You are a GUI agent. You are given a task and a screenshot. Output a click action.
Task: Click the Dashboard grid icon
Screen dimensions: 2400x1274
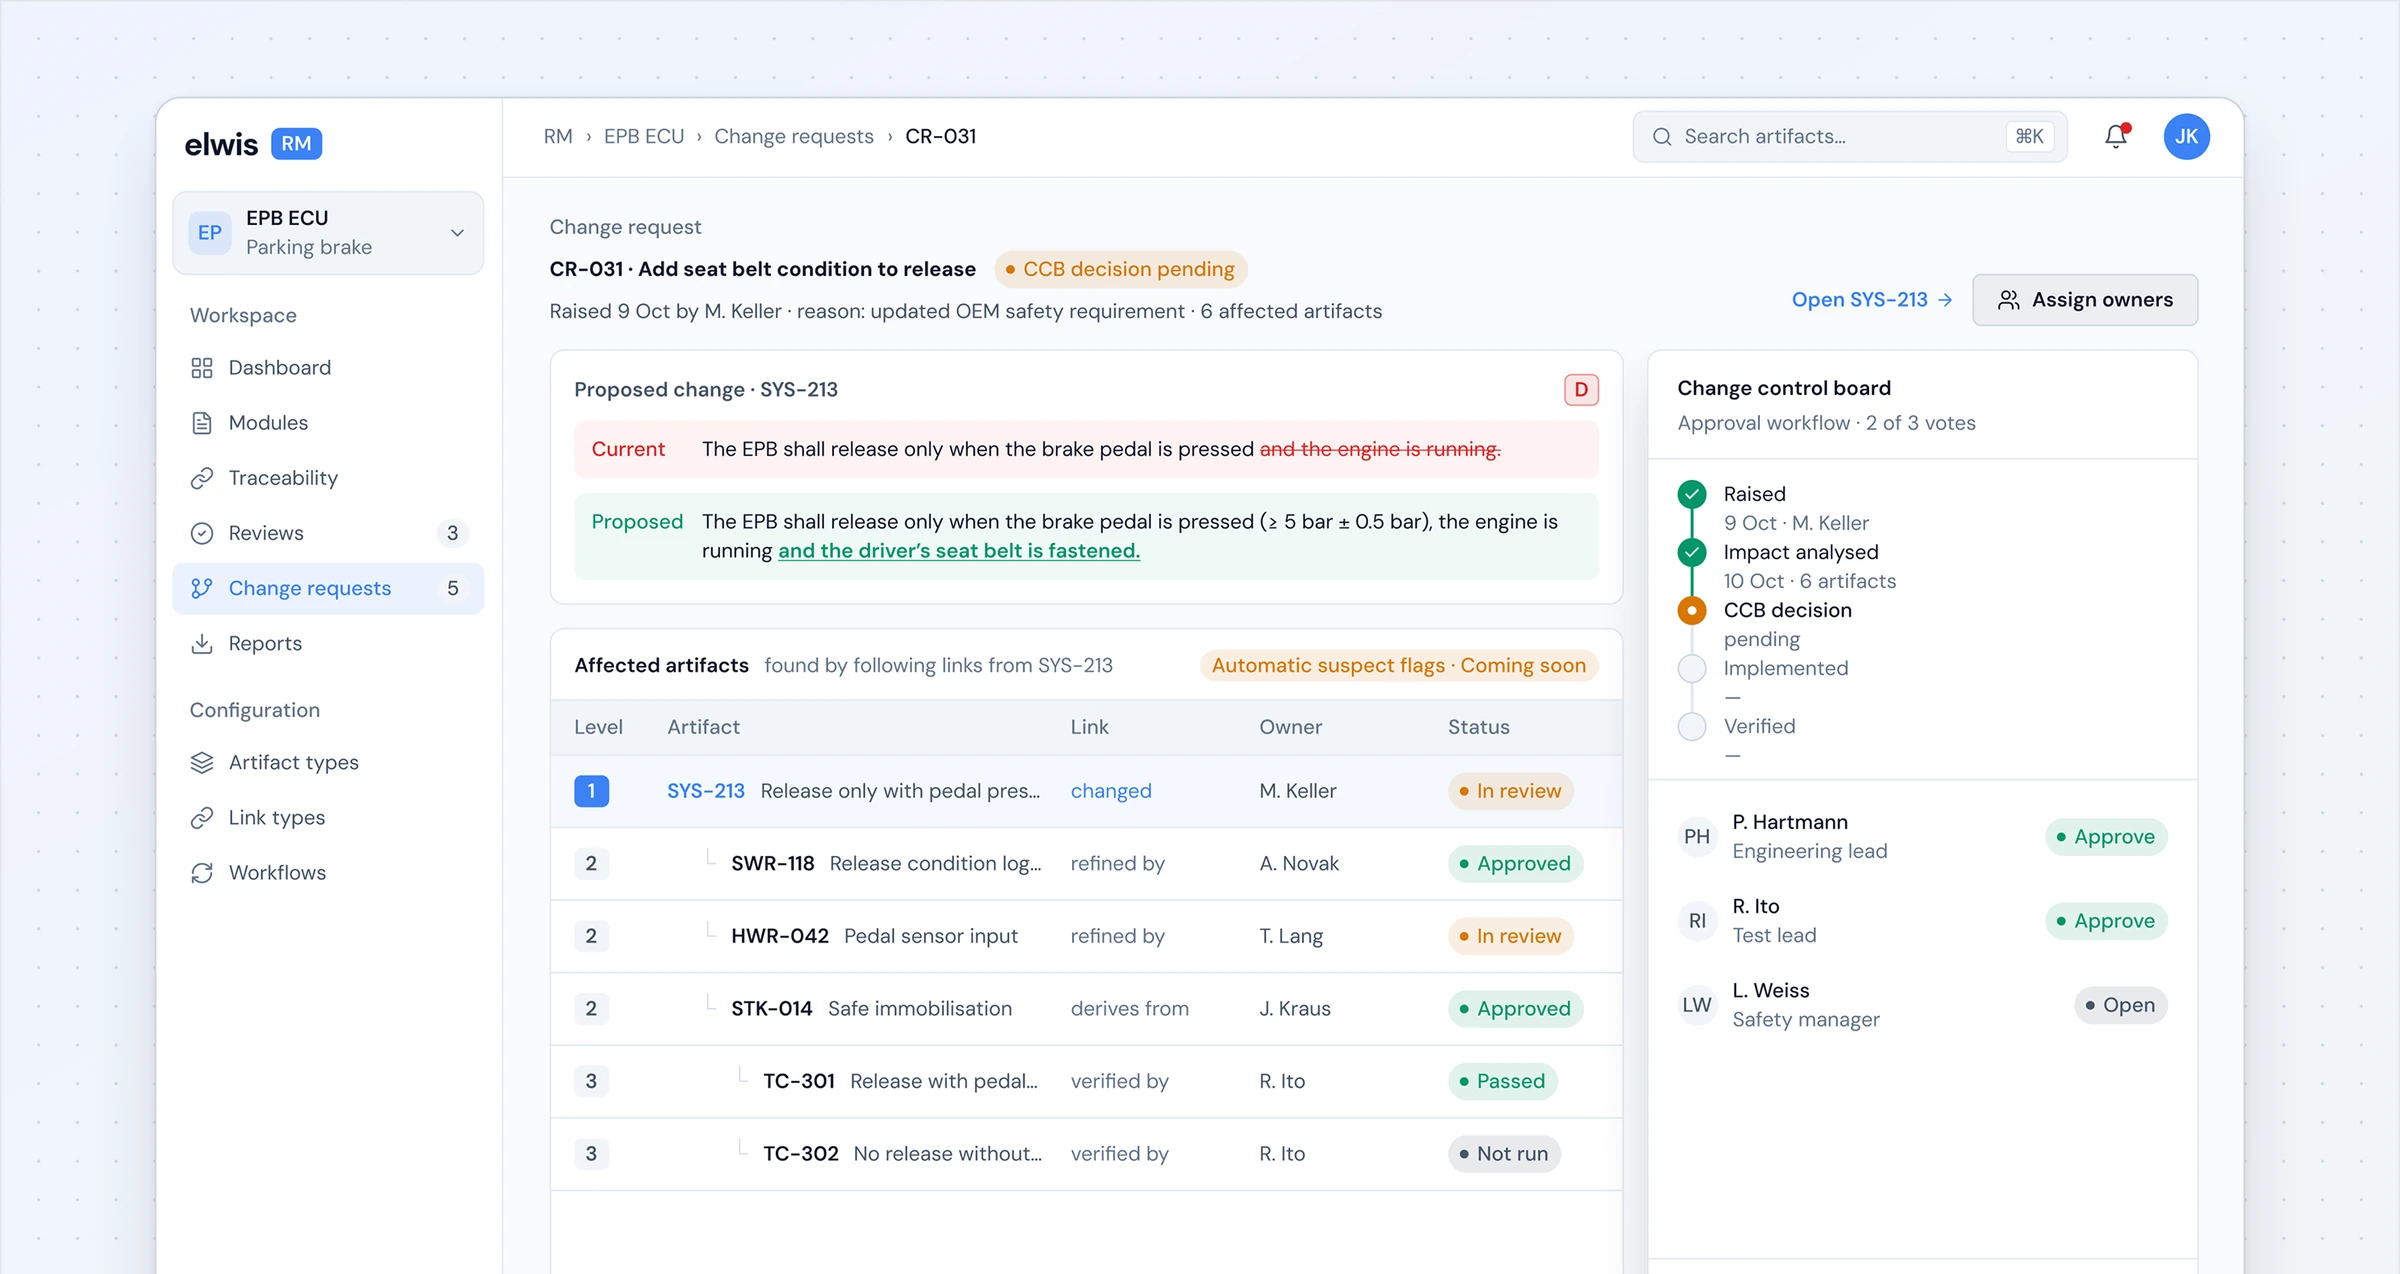202,368
